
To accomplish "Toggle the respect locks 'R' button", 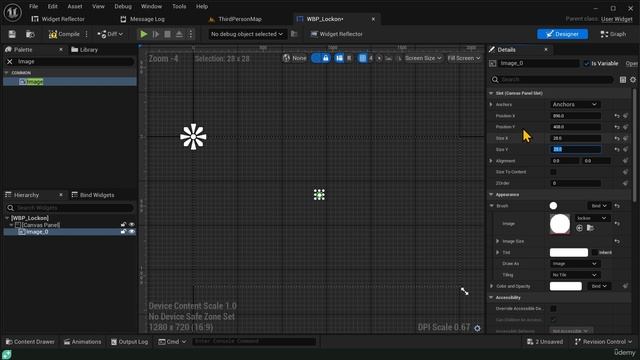I will coord(349,58).
